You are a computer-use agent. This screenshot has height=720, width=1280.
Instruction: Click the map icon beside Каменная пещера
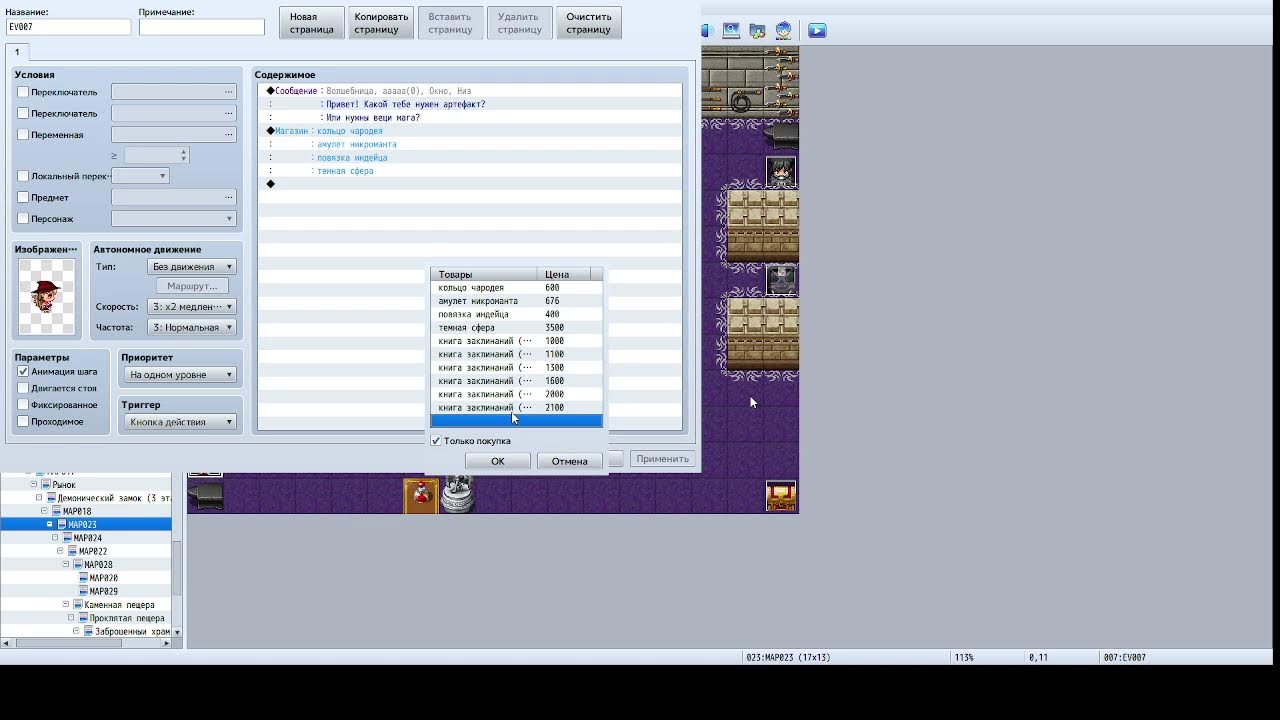(77, 605)
